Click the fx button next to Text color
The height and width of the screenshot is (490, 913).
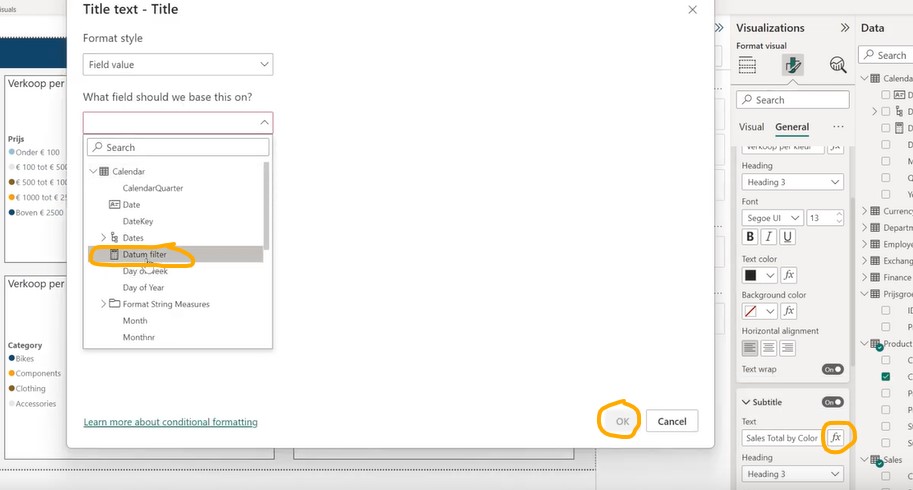coord(788,274)
